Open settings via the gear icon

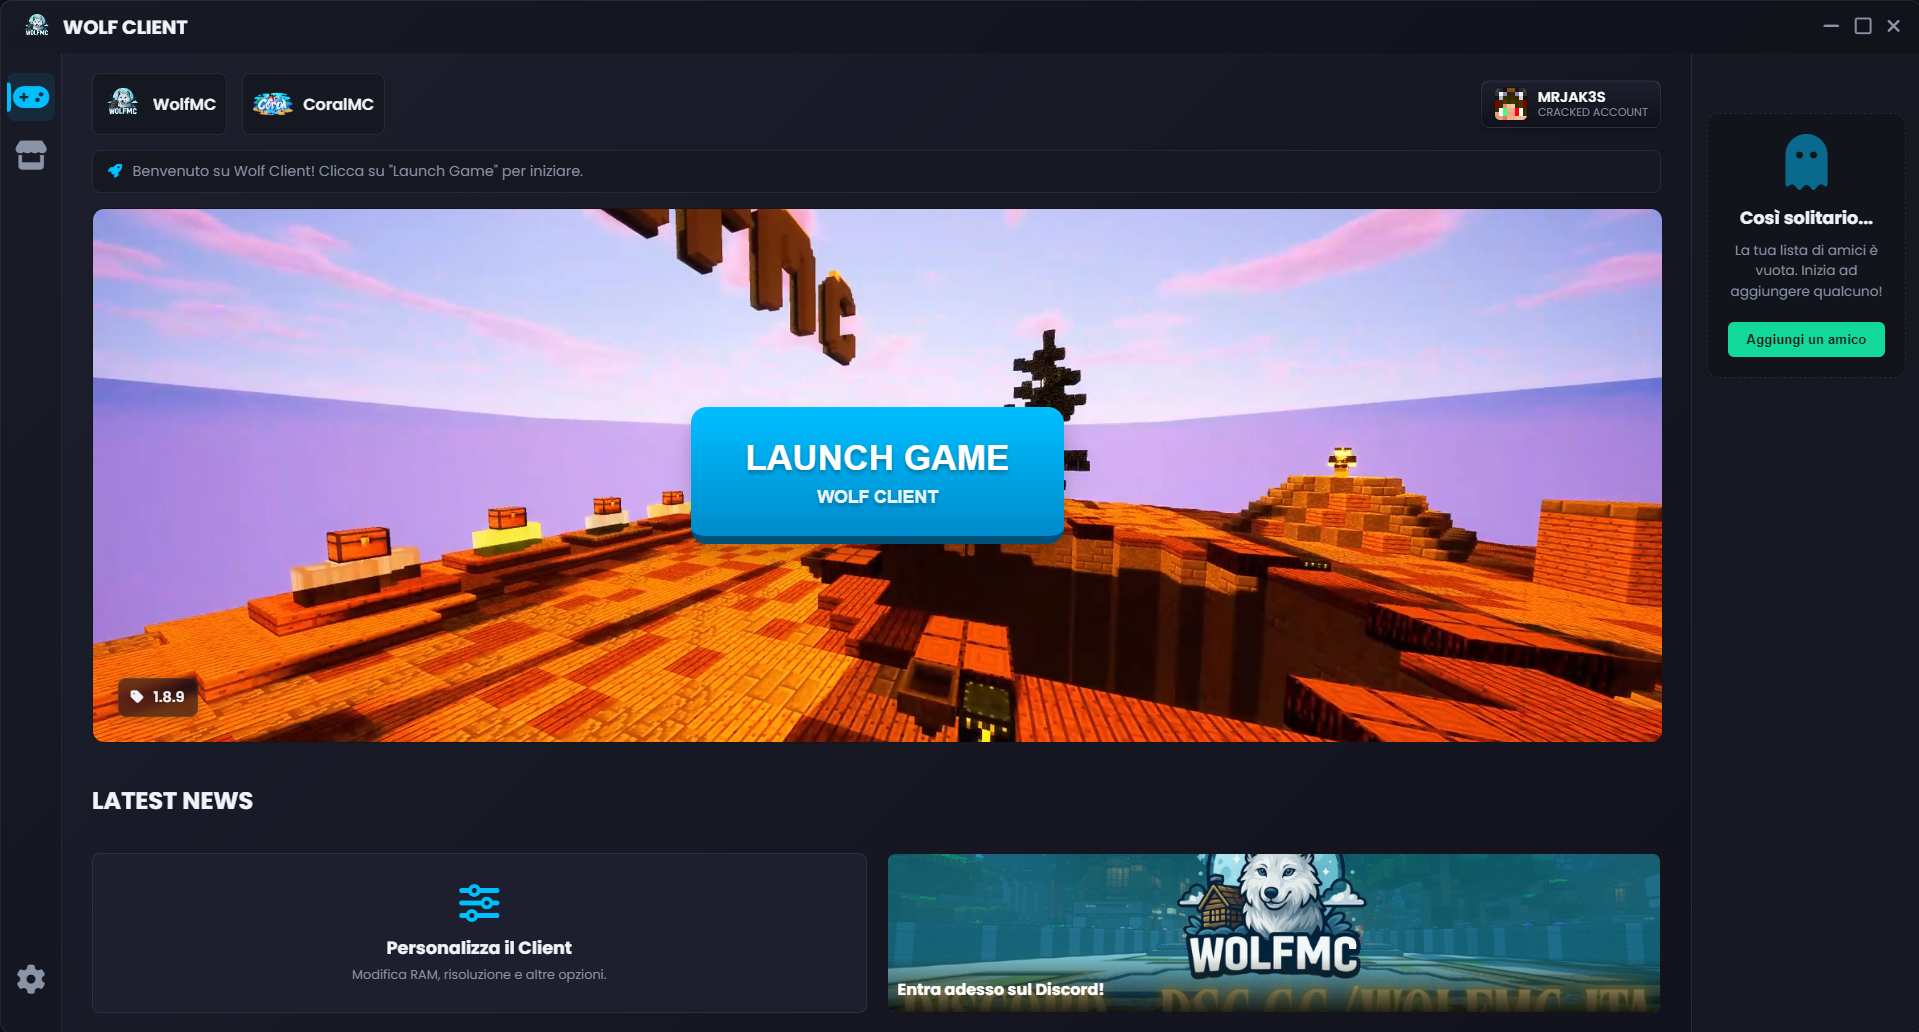[31, 979]
